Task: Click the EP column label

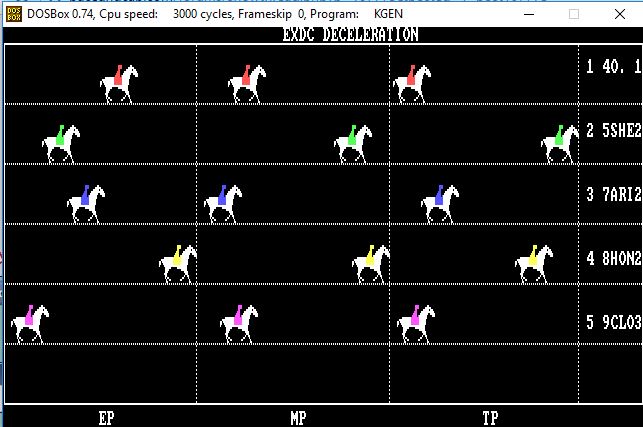Action: tap(107, 418)
